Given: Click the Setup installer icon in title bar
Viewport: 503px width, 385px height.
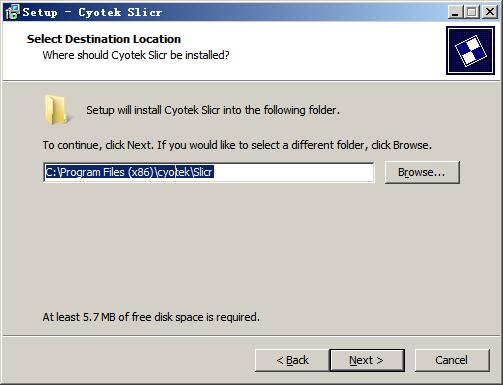Looking at the screenshot, I should (12, 12).
